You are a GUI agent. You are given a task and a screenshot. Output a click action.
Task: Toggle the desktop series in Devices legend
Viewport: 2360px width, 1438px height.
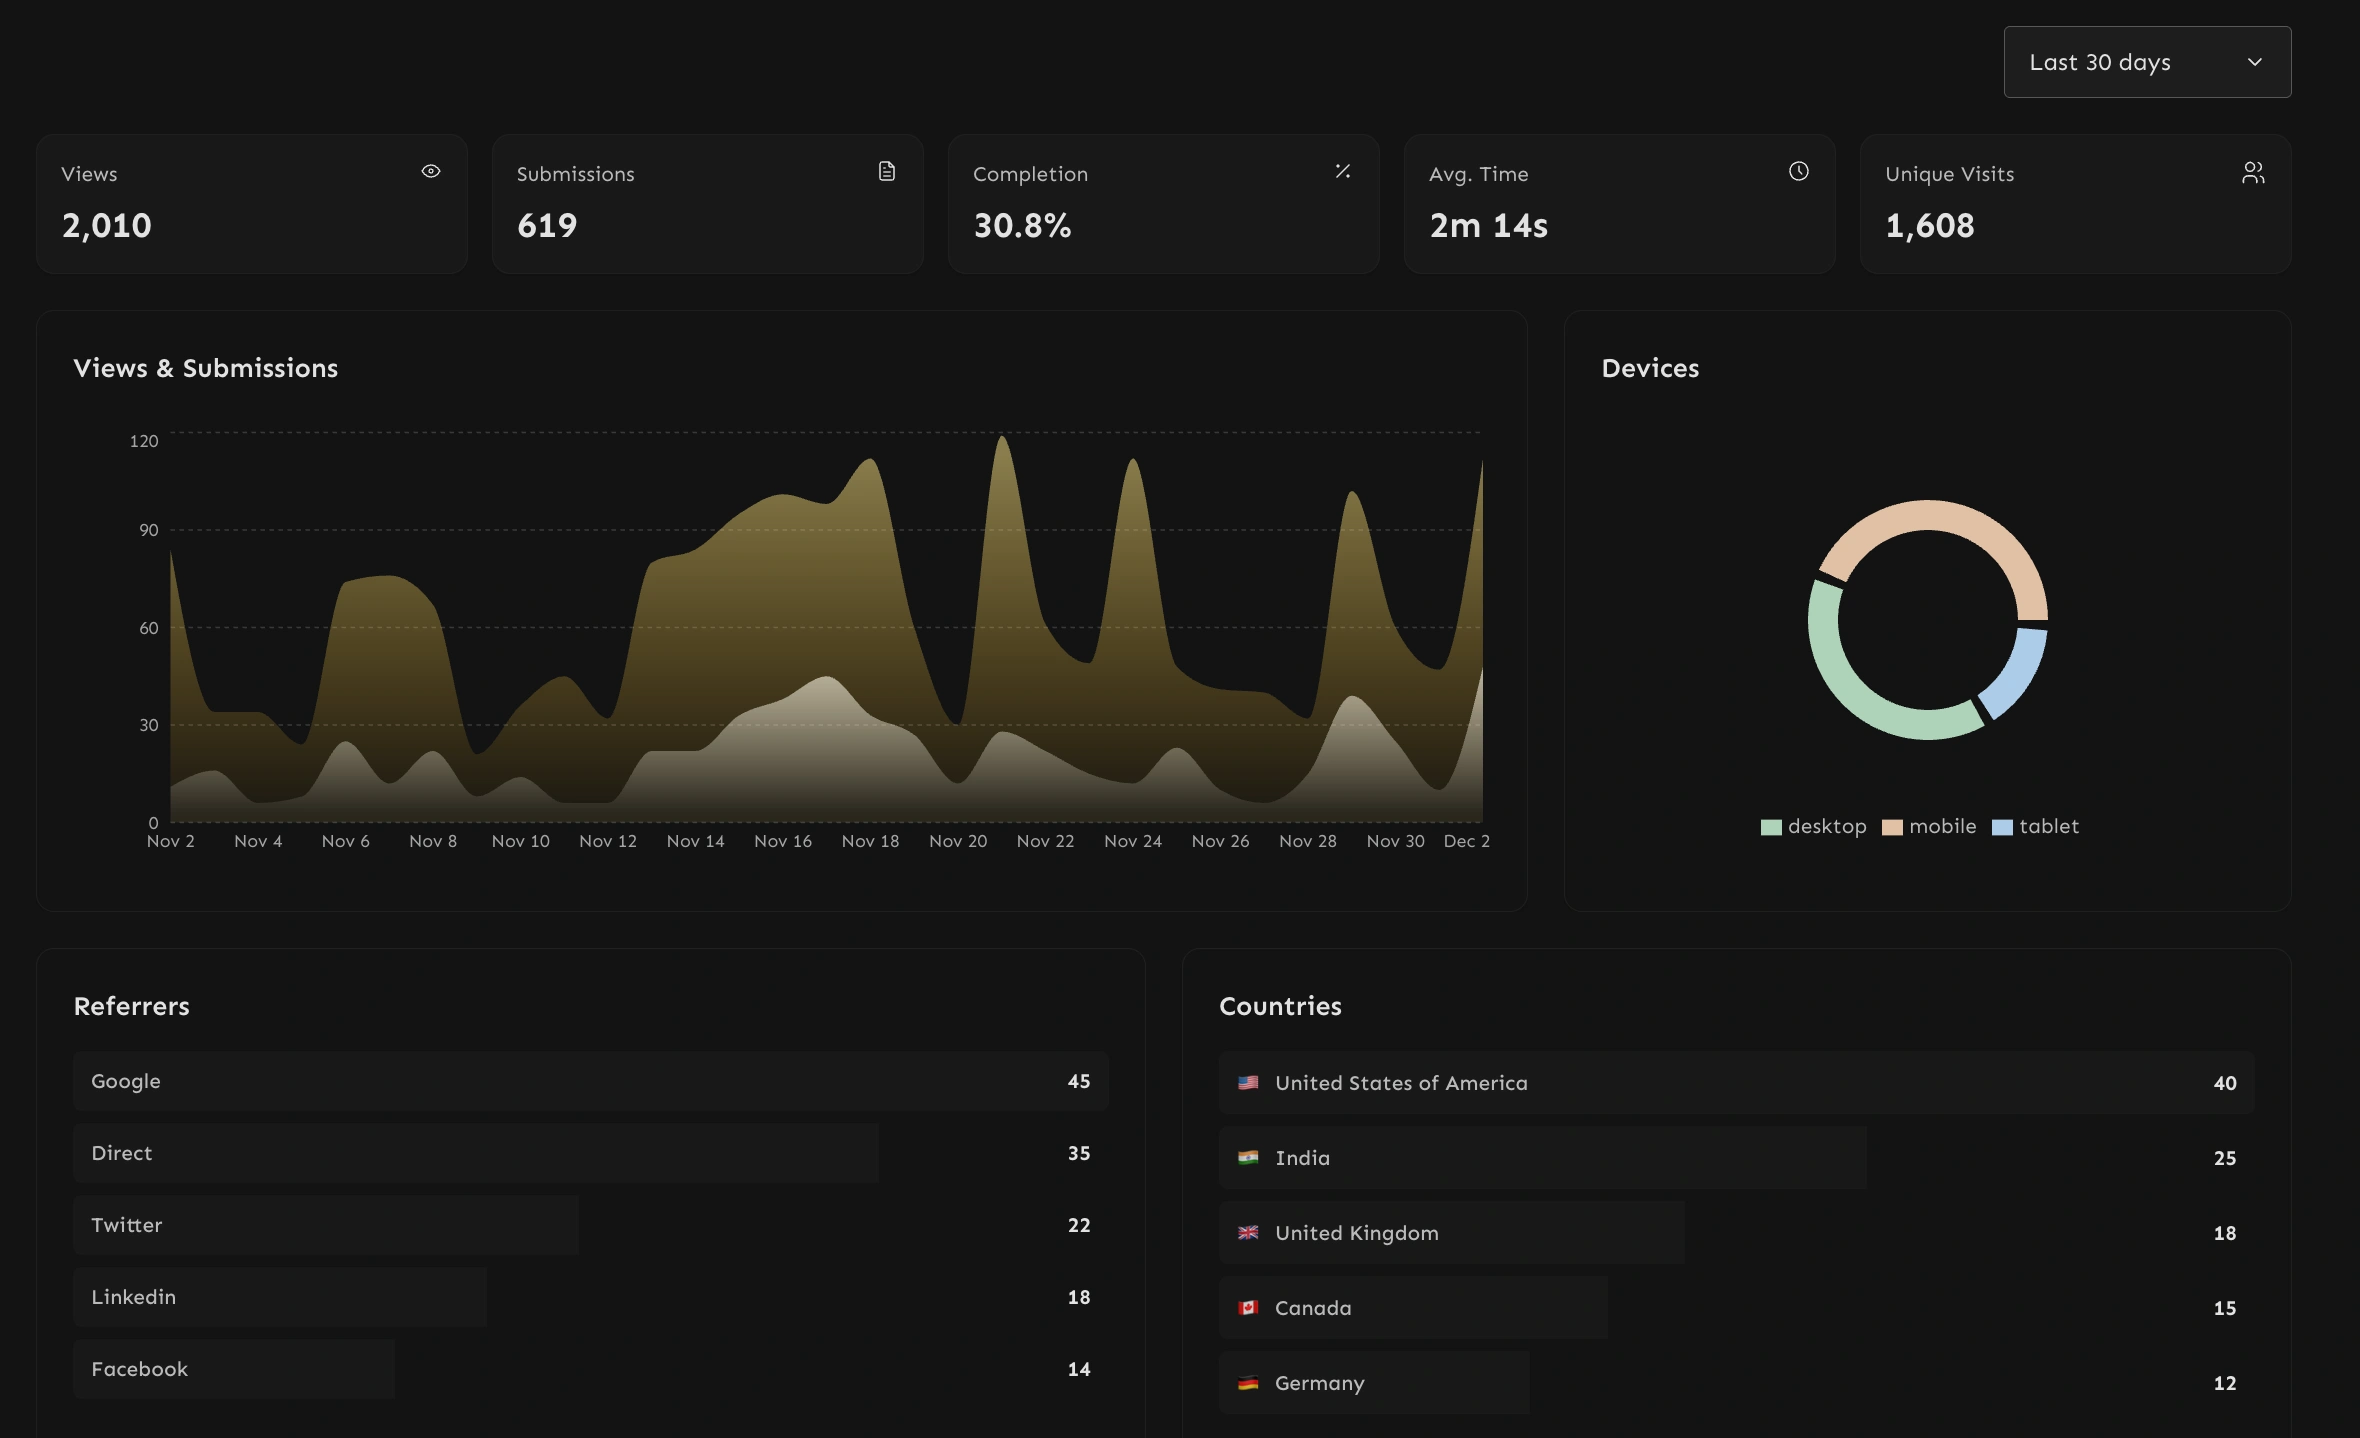coord(1815,826)
